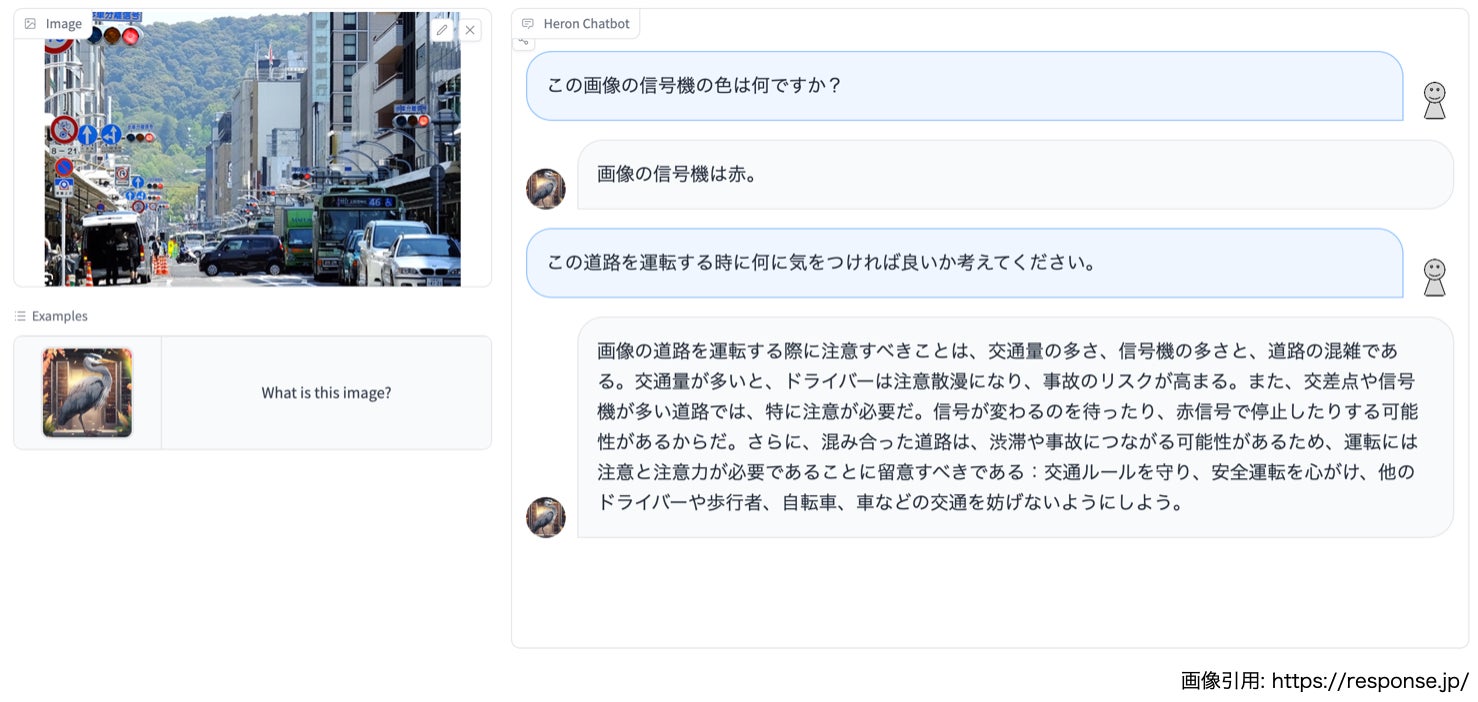Click the first user question bubble

point(964,86)
